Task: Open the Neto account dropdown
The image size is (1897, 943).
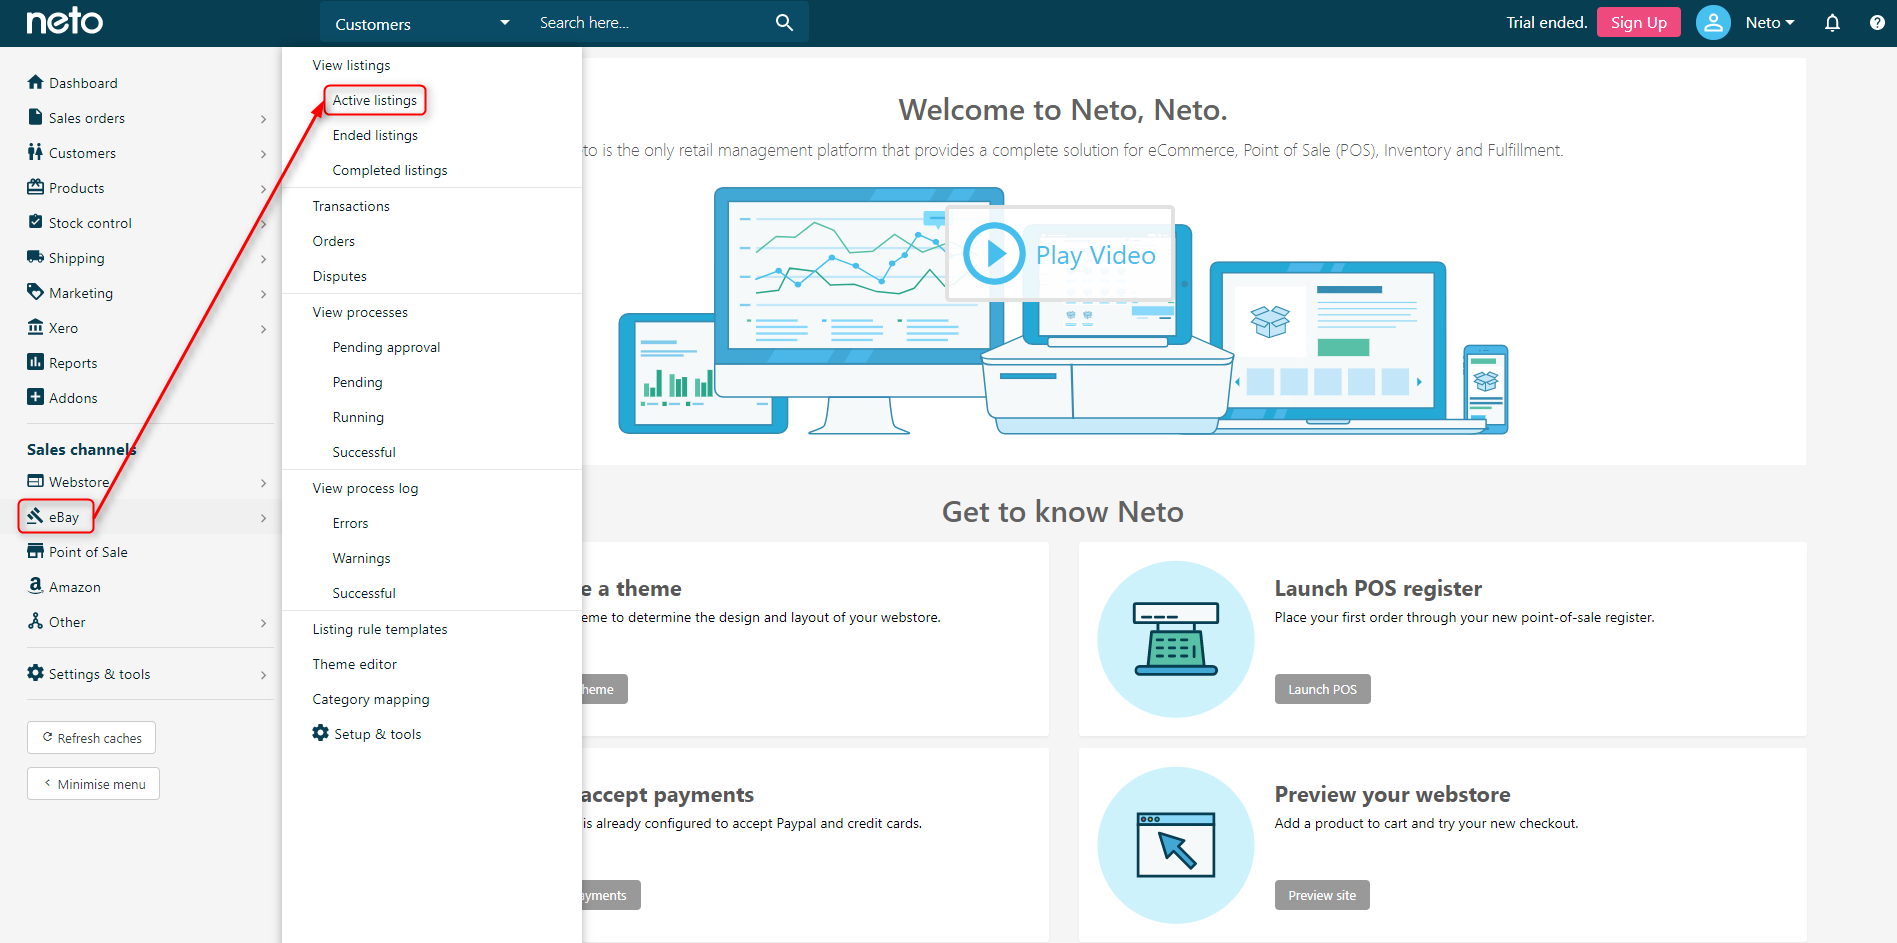Action: [1769, 23]
